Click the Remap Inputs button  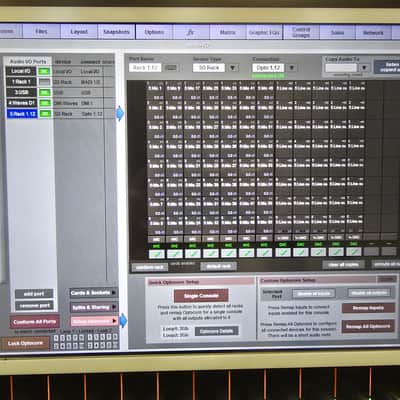click(368, 308)
